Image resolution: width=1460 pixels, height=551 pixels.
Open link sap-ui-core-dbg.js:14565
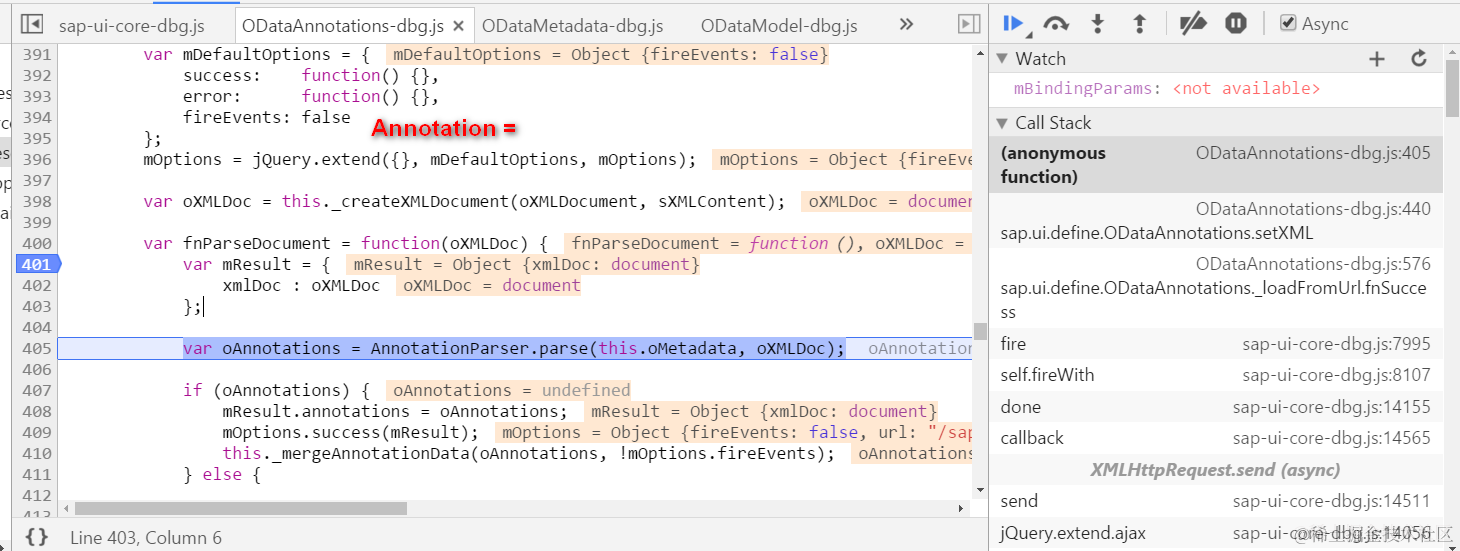click(x=1331, y=438)
